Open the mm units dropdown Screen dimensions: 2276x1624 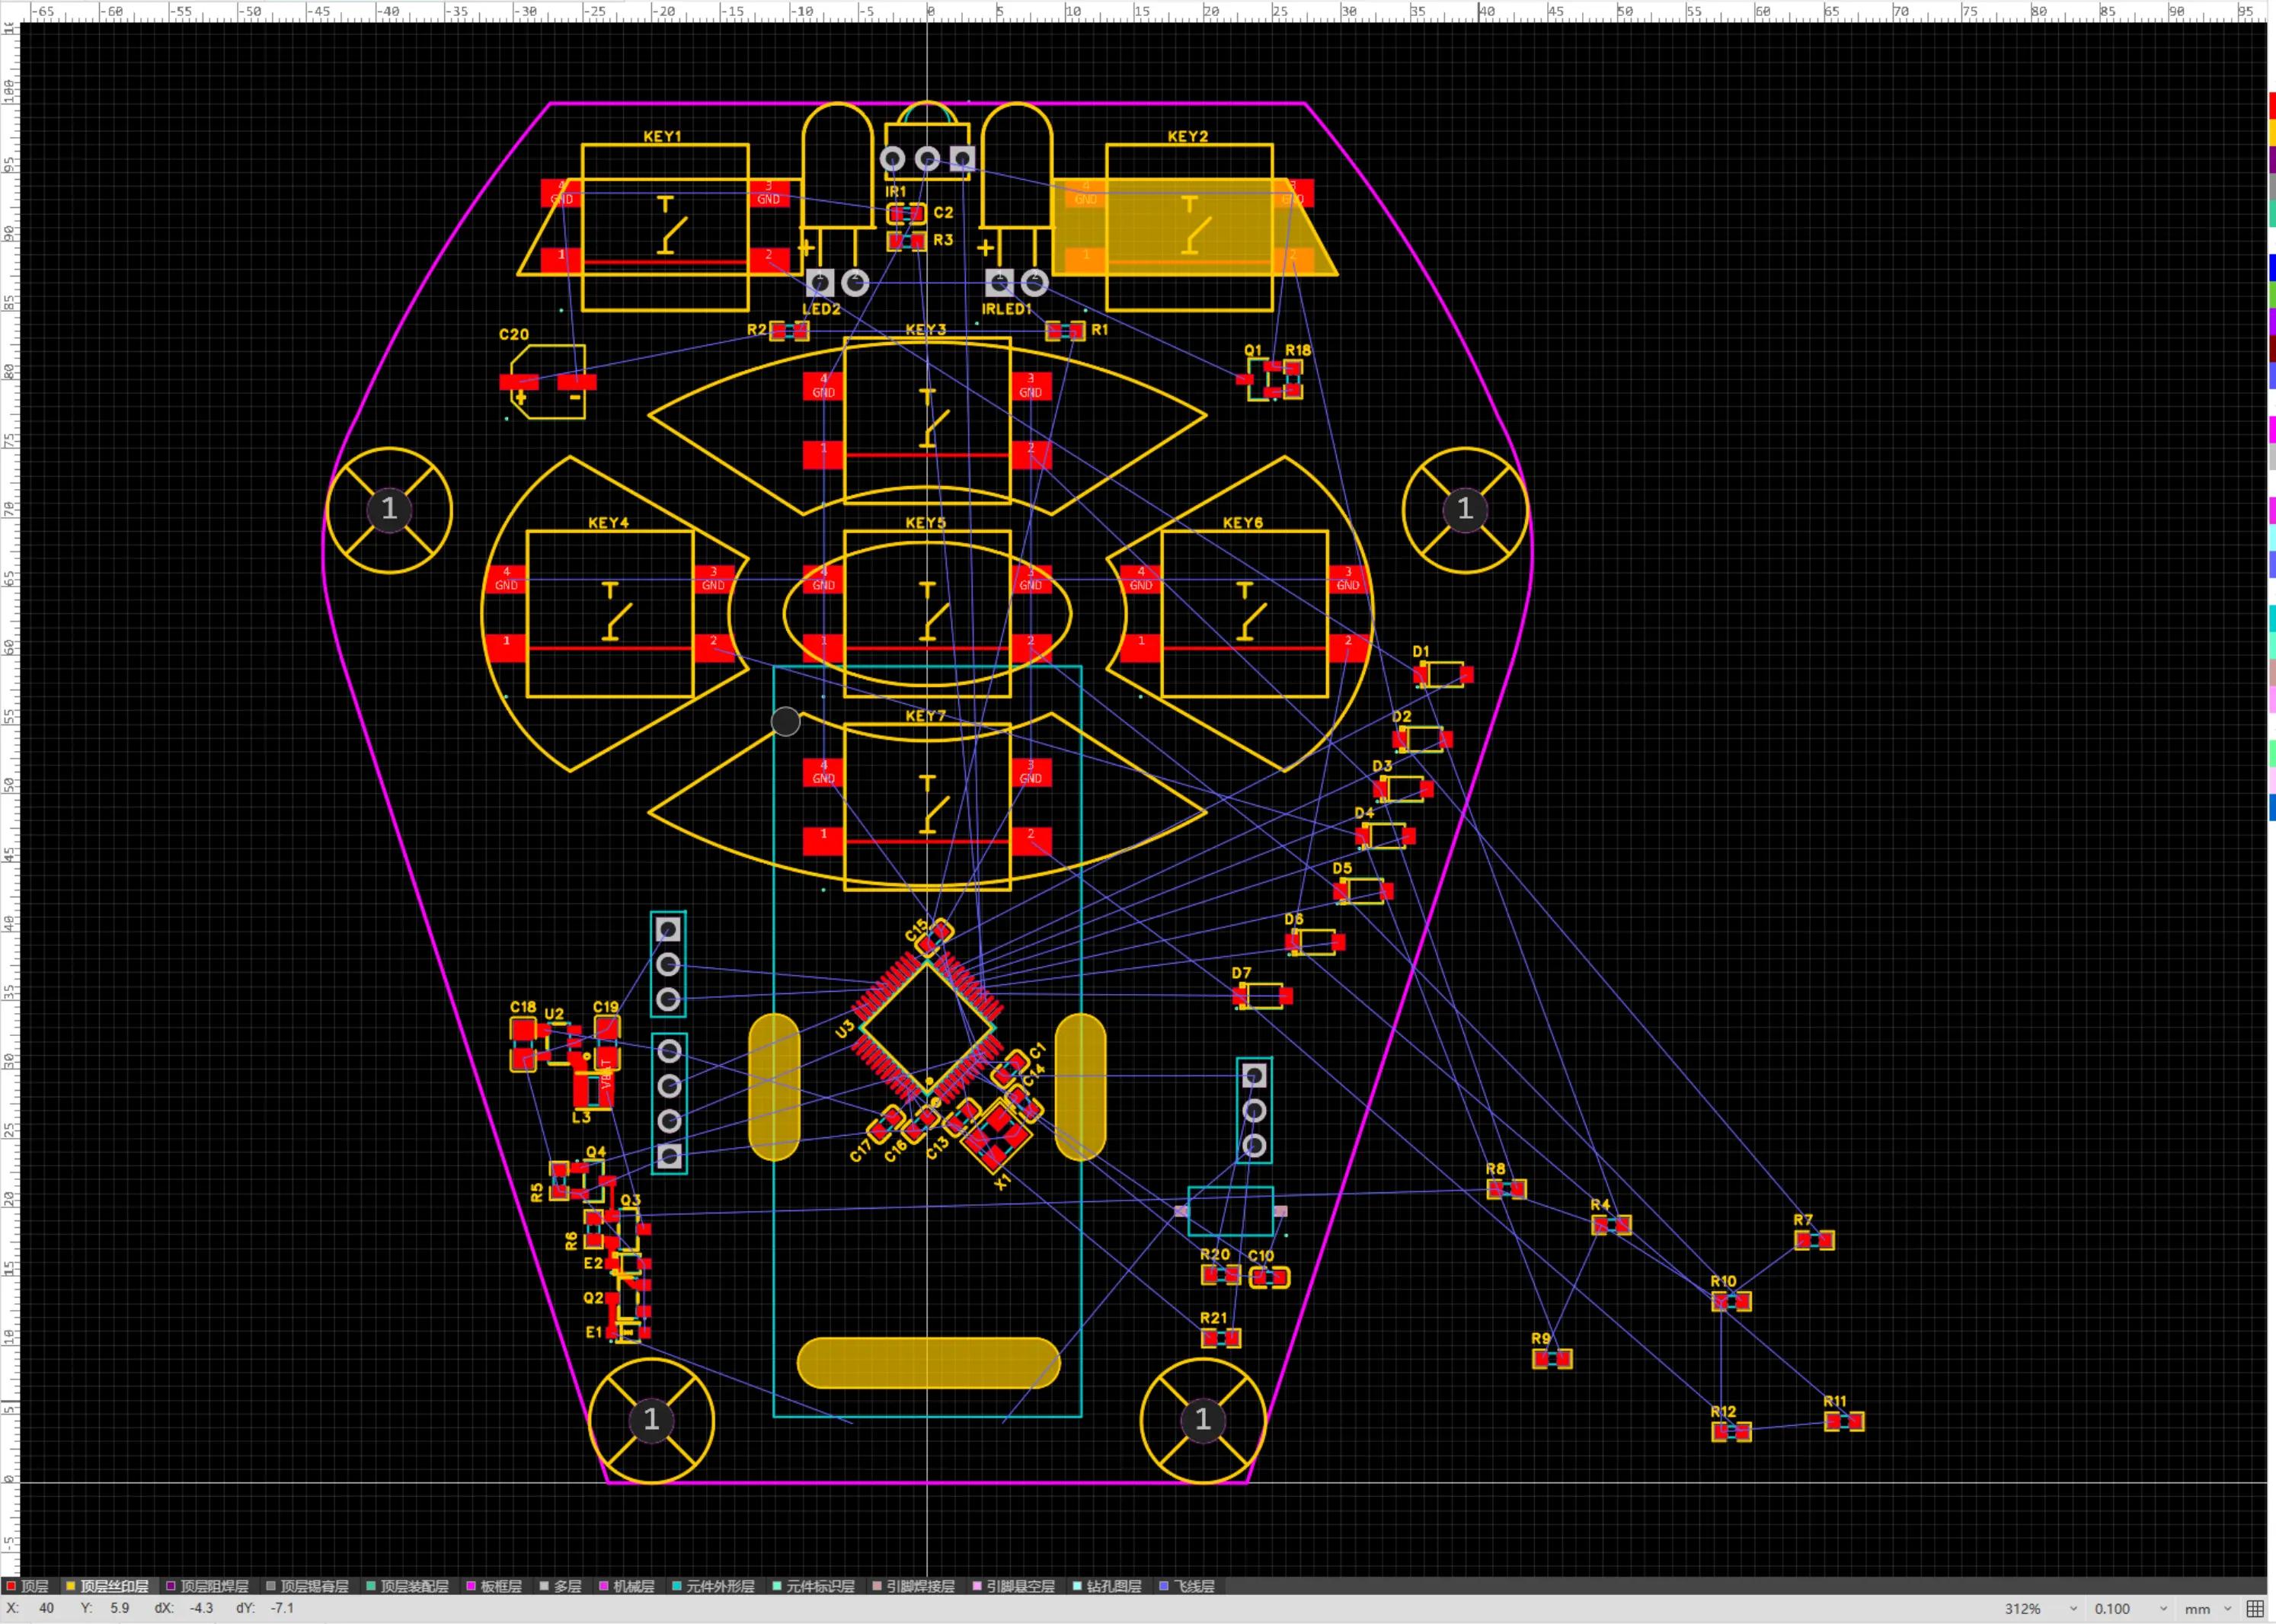pyautogui.click(x=2208, y=1609)
